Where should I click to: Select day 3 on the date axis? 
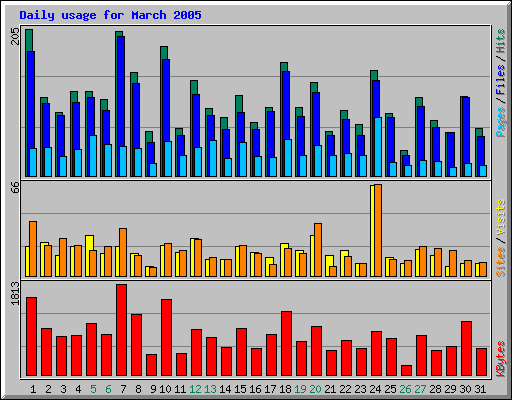(63, 389)
